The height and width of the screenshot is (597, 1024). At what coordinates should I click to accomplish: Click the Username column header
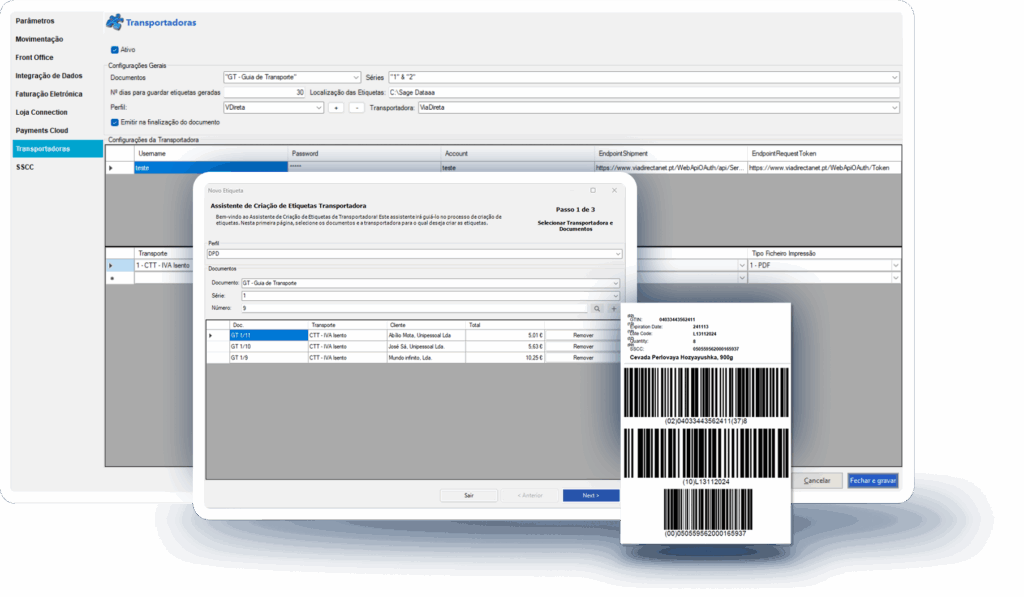pyautogui.click(x=211, y=153)
